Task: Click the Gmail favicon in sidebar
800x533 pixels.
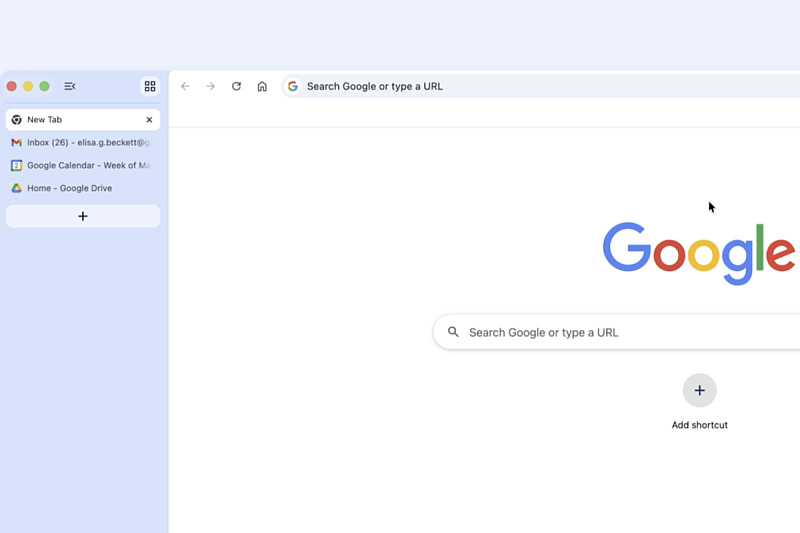Action: 16,142
